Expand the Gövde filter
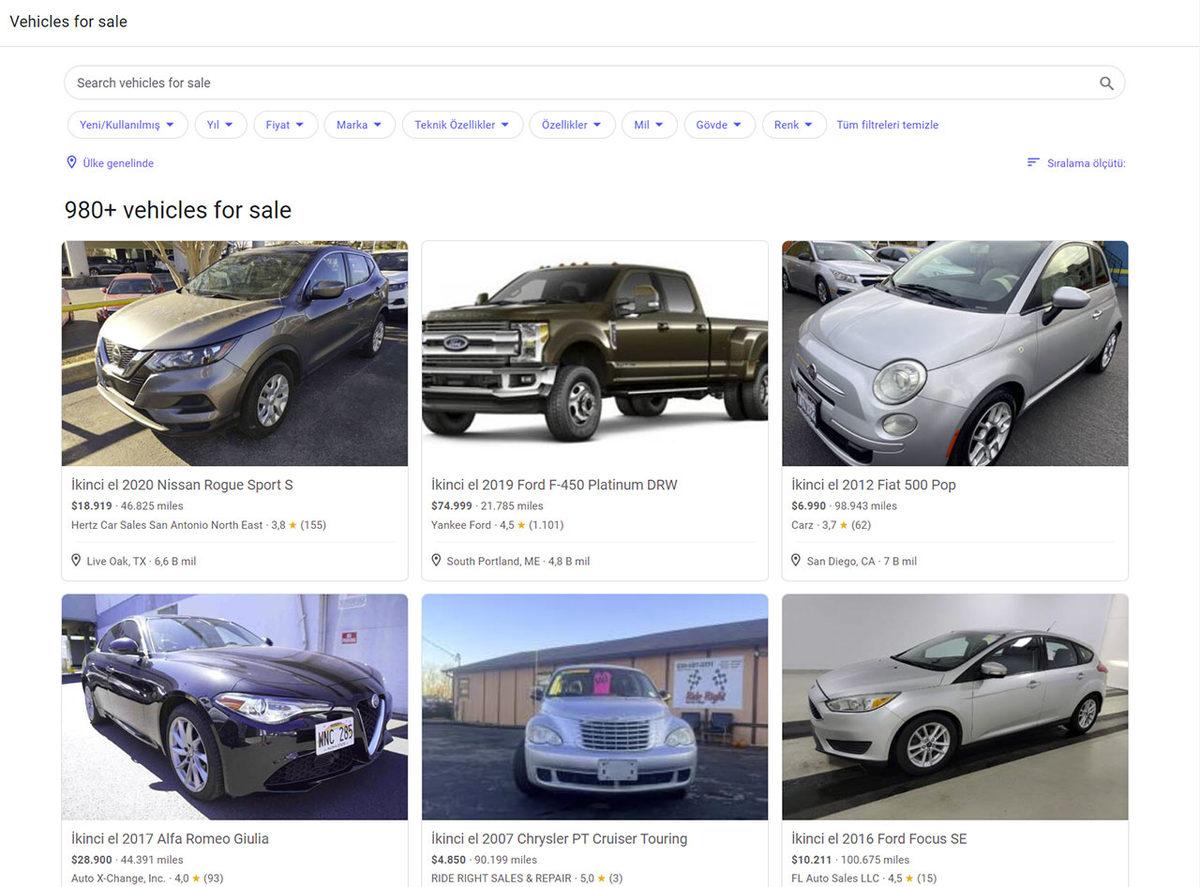The width and height of the screenshot is (1200, 887). 719,124
